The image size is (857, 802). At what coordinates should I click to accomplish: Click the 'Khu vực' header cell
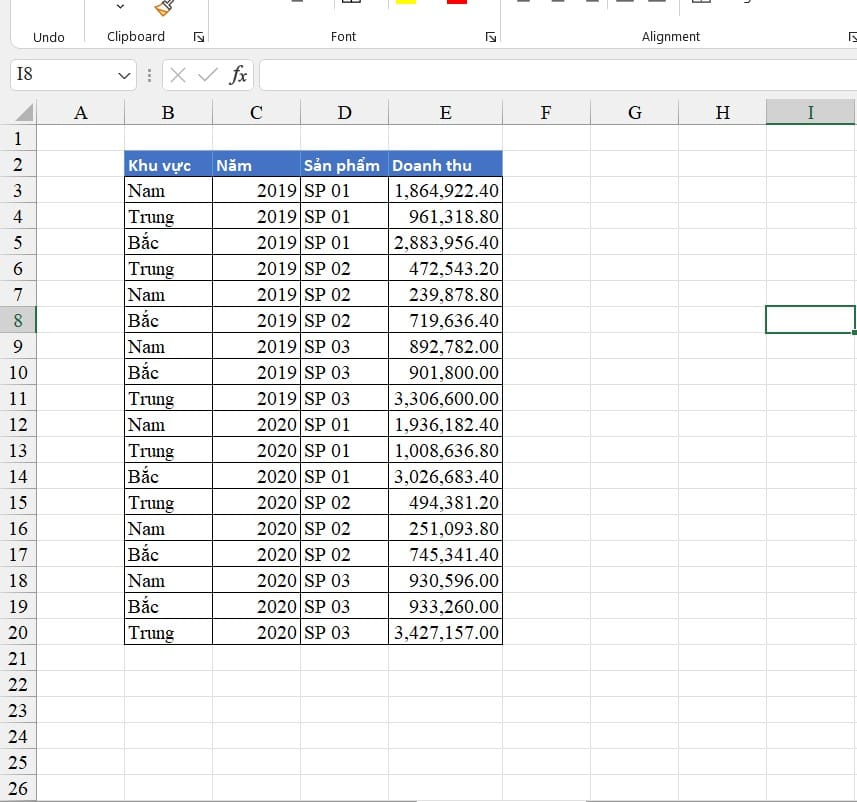tap(168, 165)
